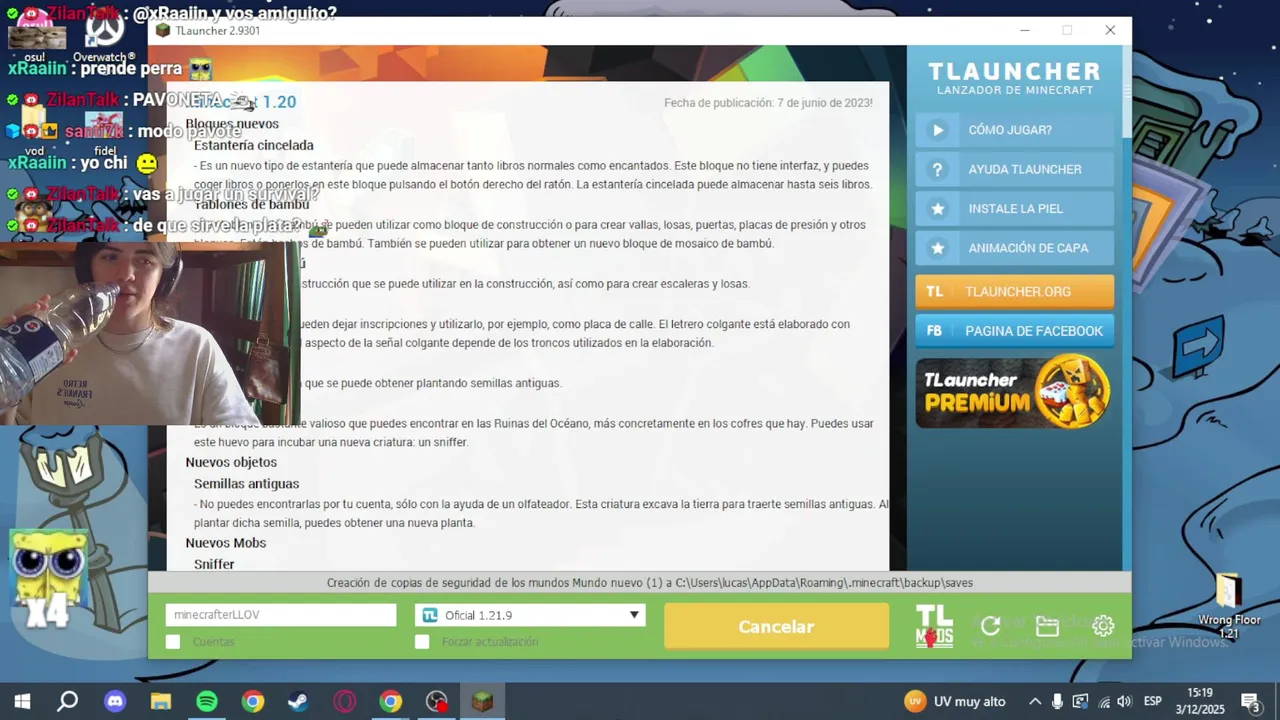The image size is (1280, 720).
Task: Click the username field minecrafterLLOV
Action: click(281, 615)
